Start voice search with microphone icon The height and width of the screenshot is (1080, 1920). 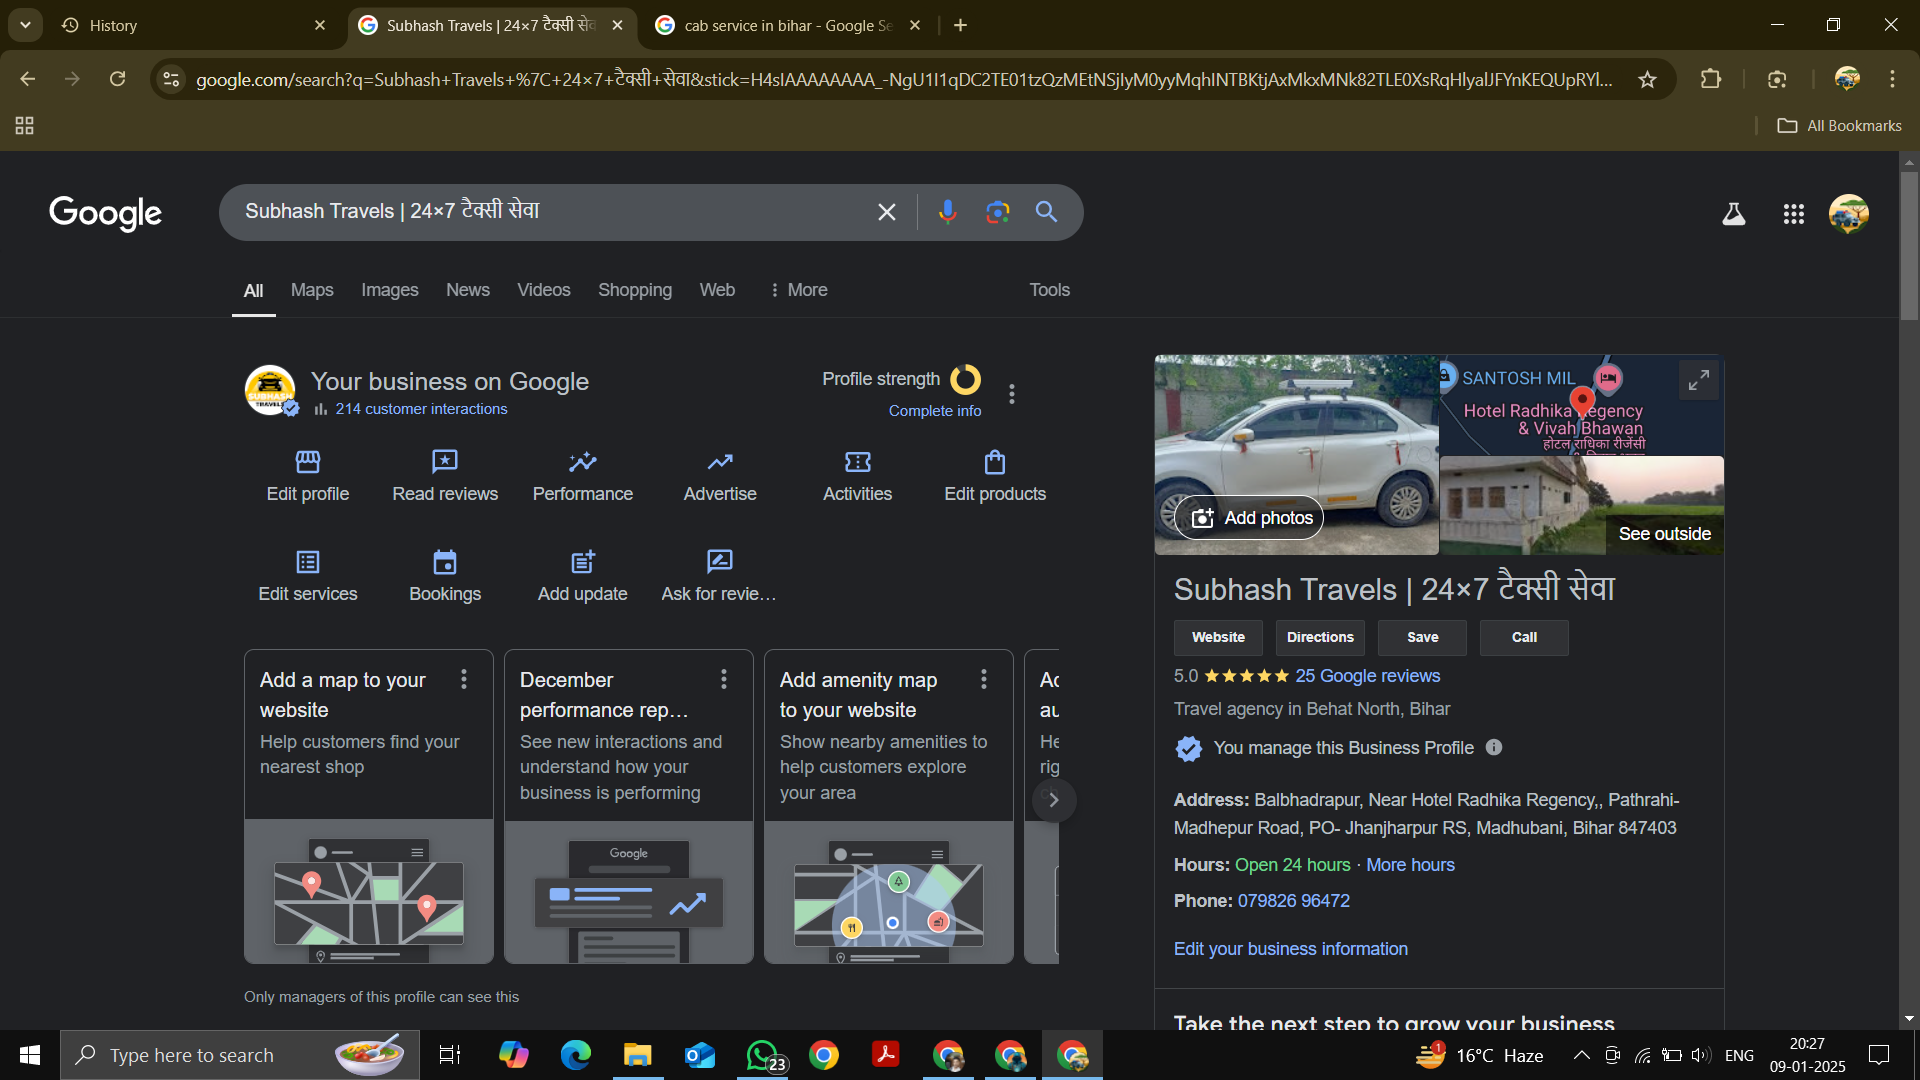click(948, 212)
